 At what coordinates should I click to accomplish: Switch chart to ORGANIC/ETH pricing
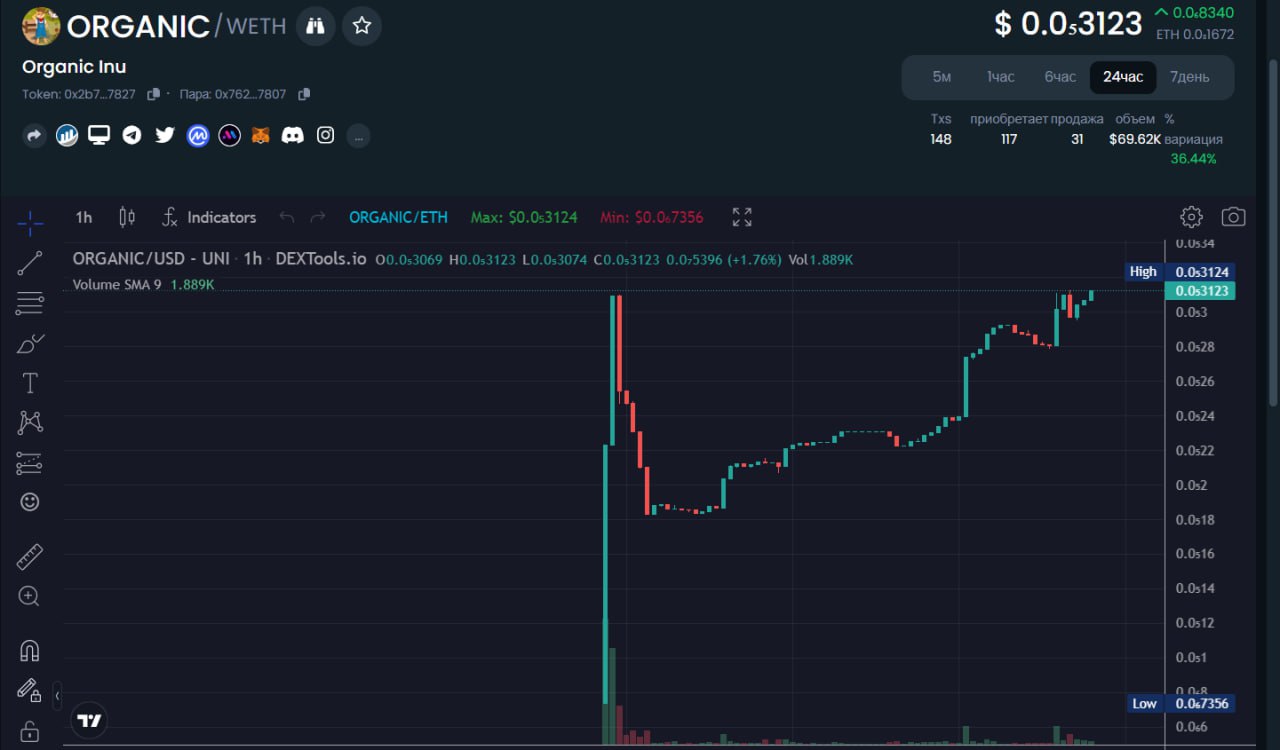(x=398, y=217)
